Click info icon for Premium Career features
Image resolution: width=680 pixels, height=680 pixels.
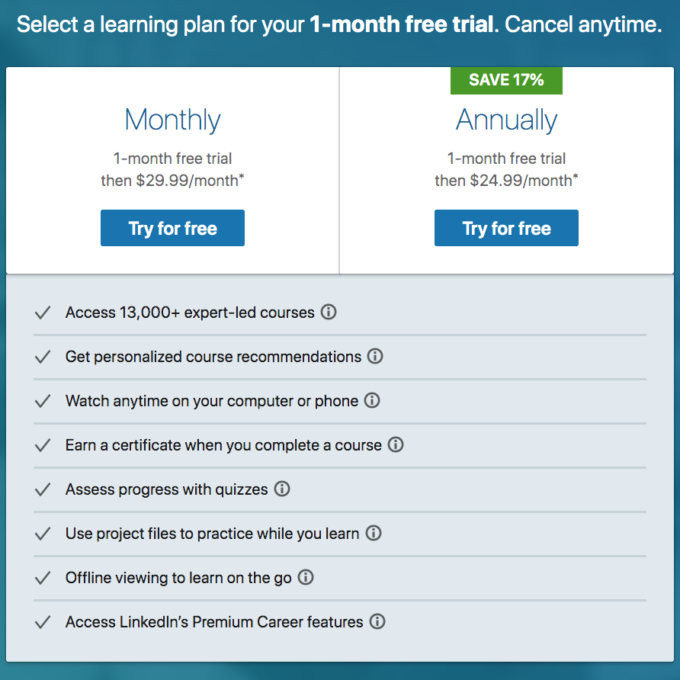(x=377, y=621)
